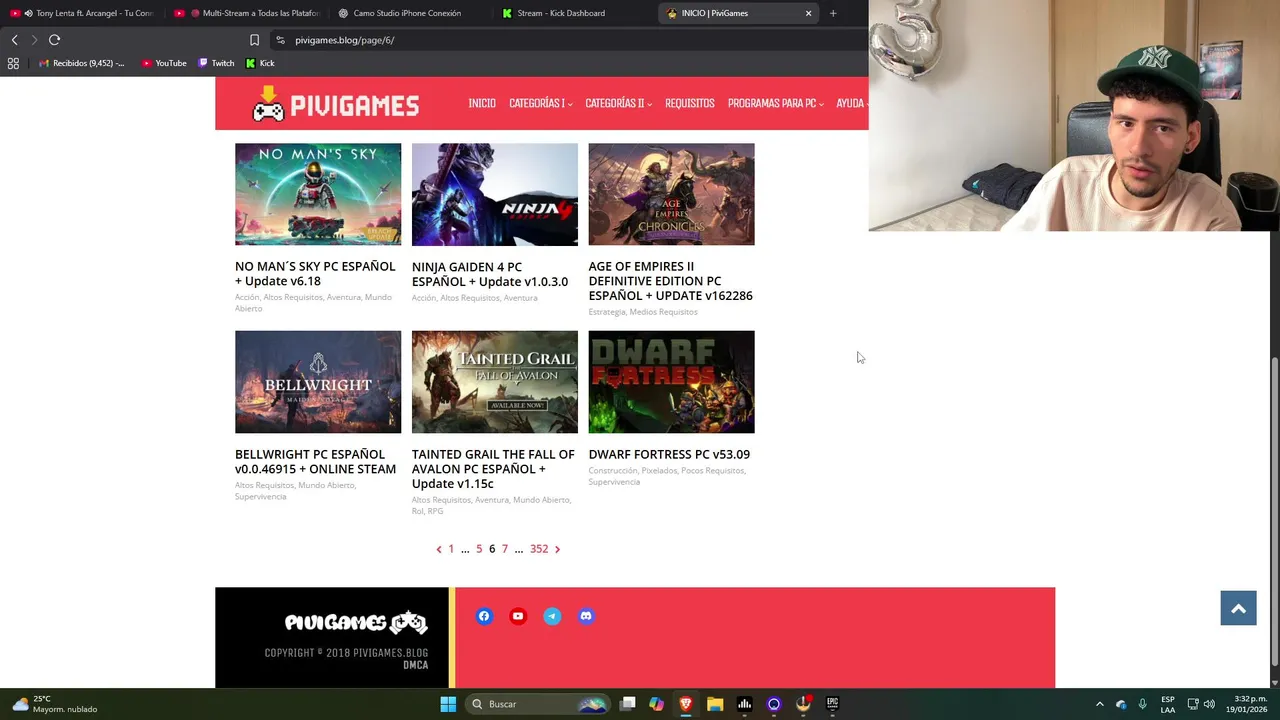This screenshot has height=720, width=1280.
Task: Open Recibidos Gmail bookmark
Action: pos(82,63)
